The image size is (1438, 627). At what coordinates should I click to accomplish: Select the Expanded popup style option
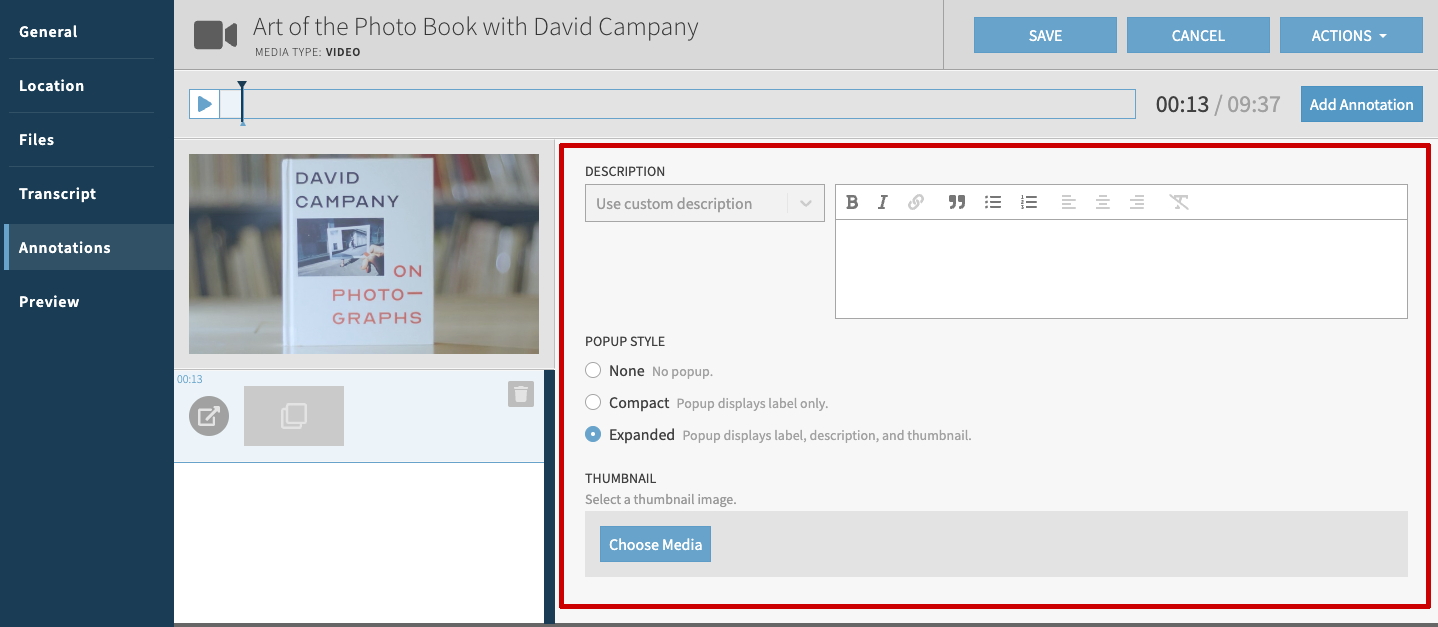pyautogui.click(x=592, y=434)
